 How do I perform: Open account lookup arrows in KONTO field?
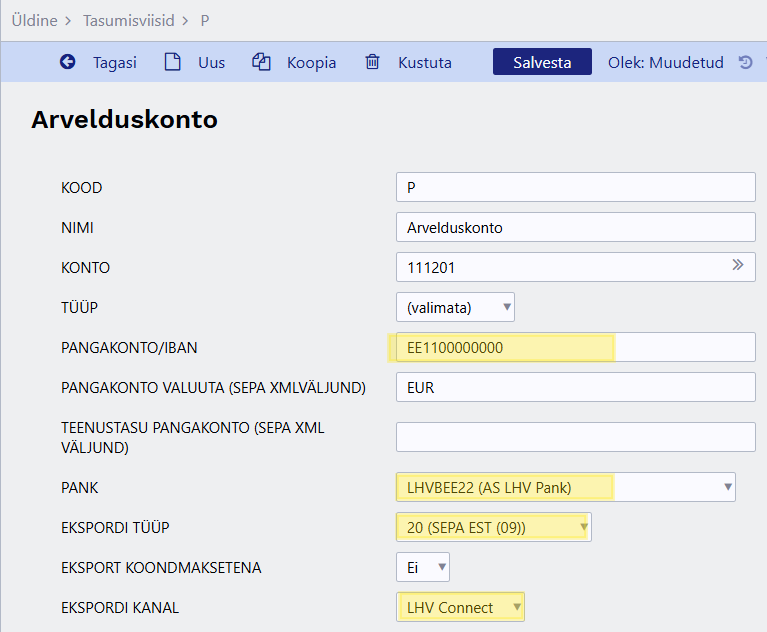point(738,266)
